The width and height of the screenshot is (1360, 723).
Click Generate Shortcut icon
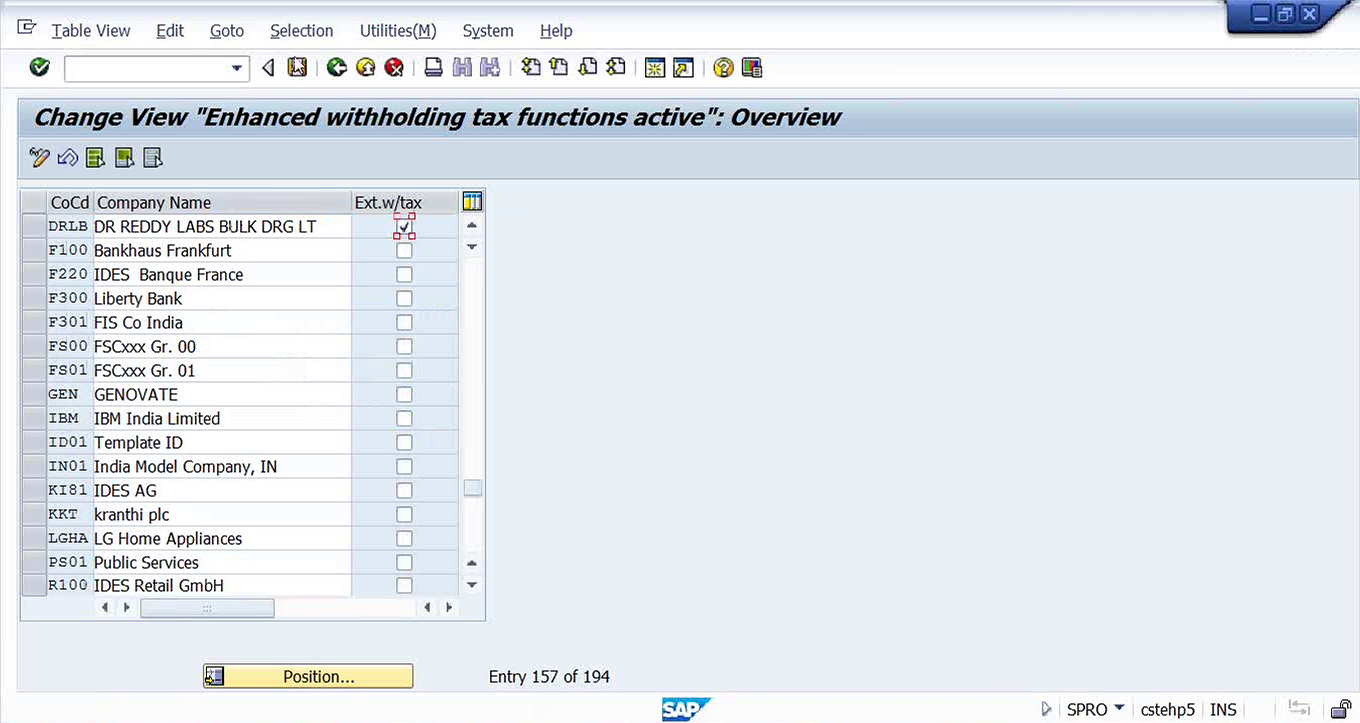(683, 68)
